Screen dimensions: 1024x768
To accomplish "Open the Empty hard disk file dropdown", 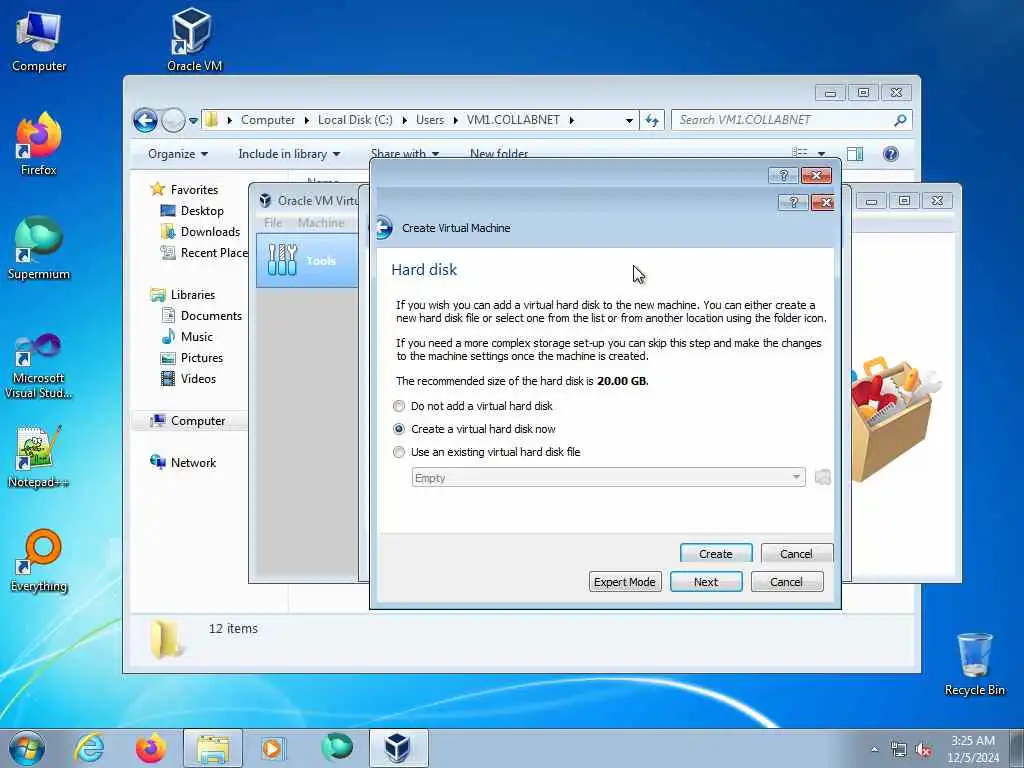I will 608,477.
